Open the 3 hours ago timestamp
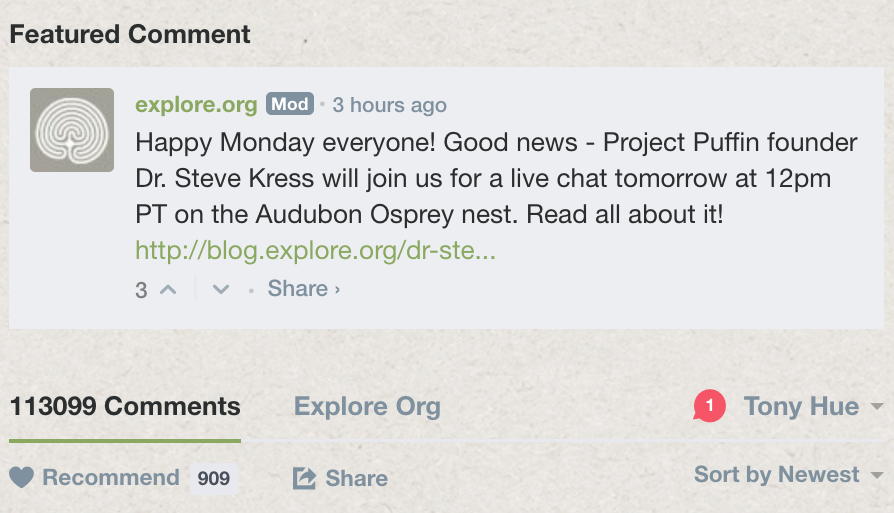The height and width of the screenshot is (513, 894). point(389,104)
